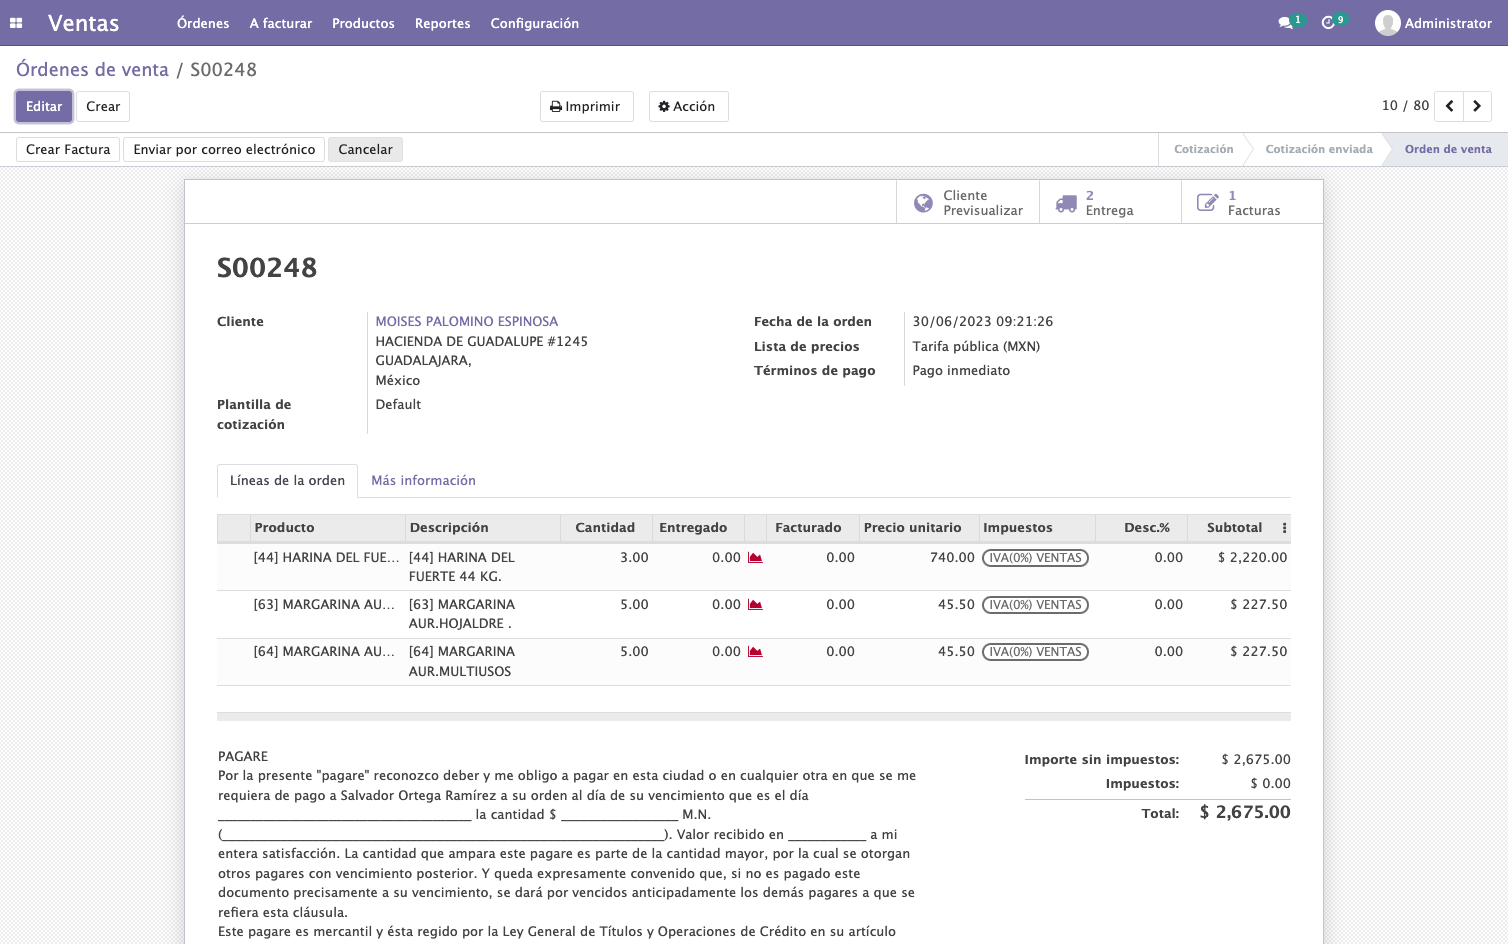Open the optional columns menu in table header

1284,528
